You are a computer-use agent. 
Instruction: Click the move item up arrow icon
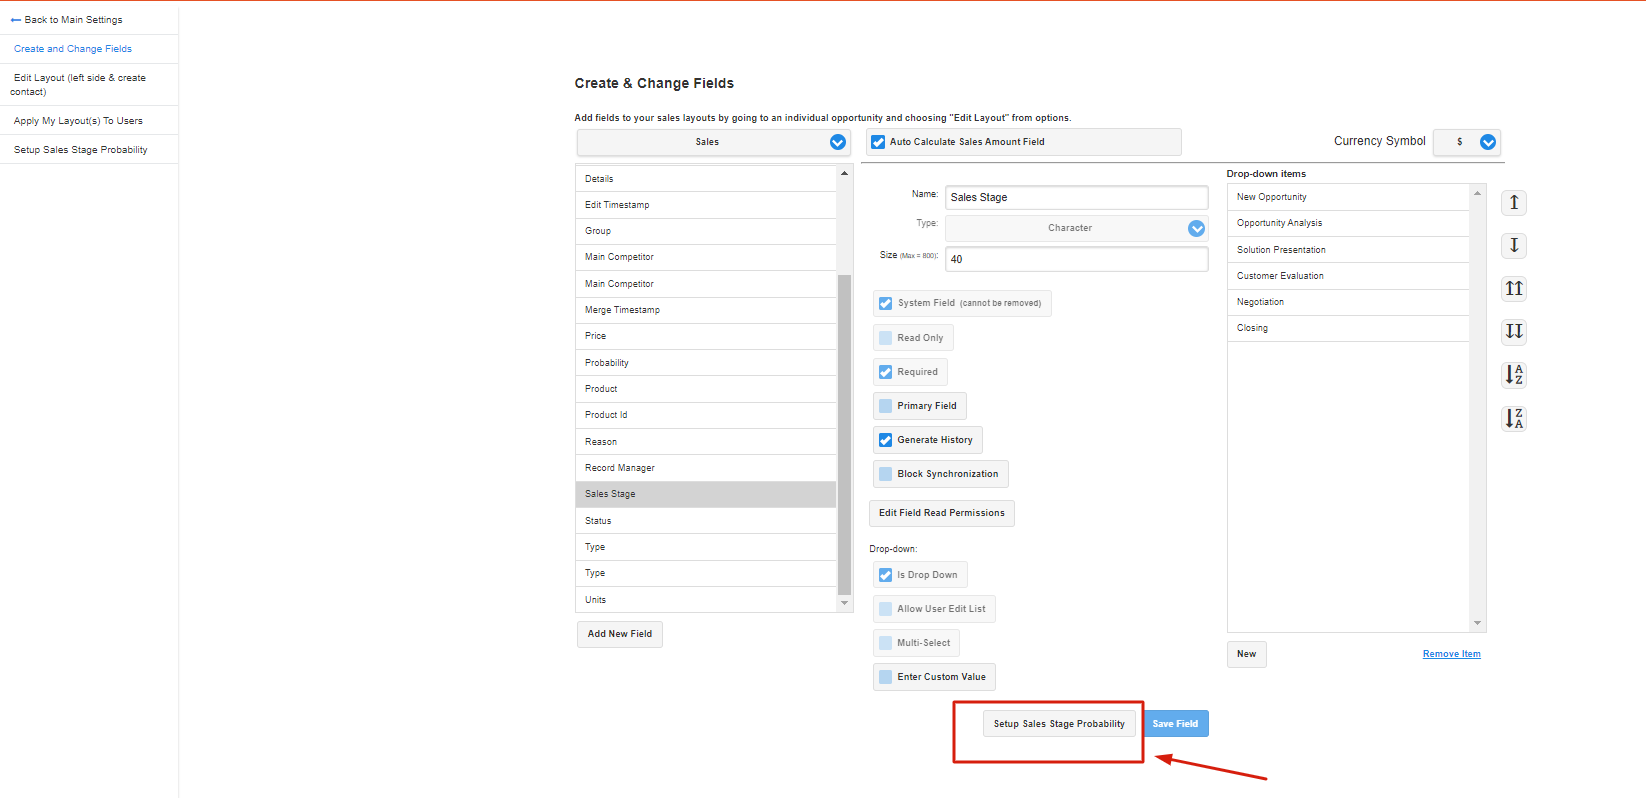click(x=1514, y=203)
